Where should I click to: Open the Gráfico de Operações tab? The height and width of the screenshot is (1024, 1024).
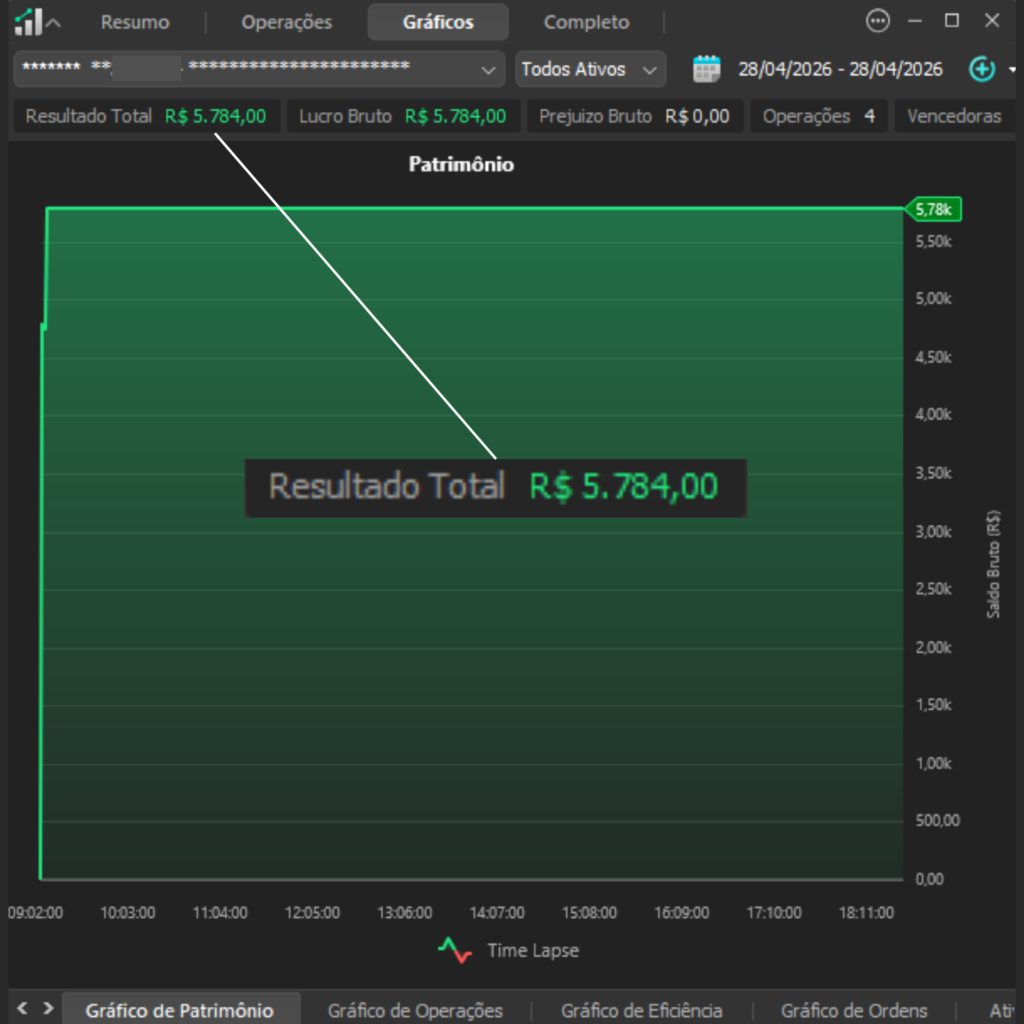(x=415, y=1011)
